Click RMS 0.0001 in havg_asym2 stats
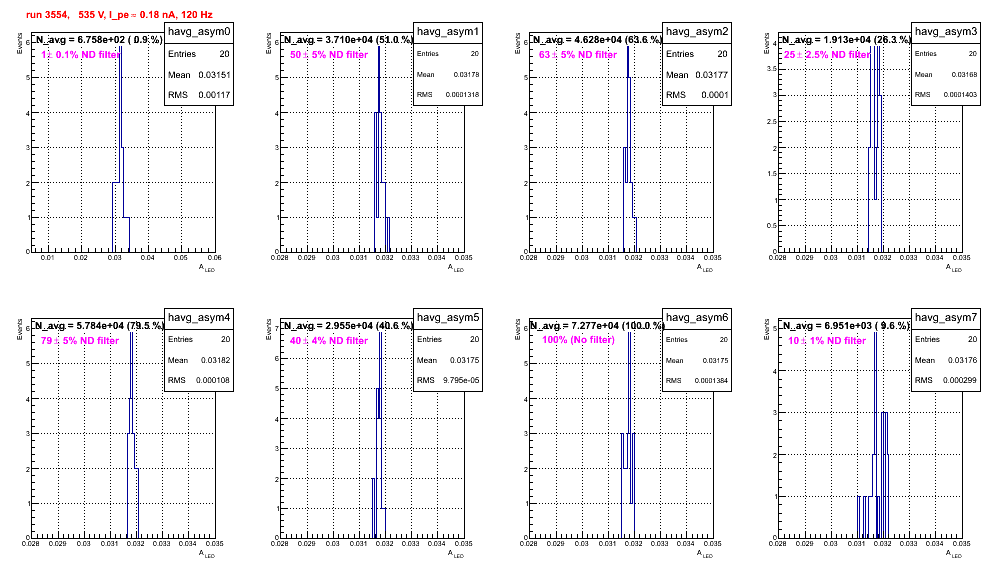The width and height of the screenshot is (996, 572). pos(697,95)
